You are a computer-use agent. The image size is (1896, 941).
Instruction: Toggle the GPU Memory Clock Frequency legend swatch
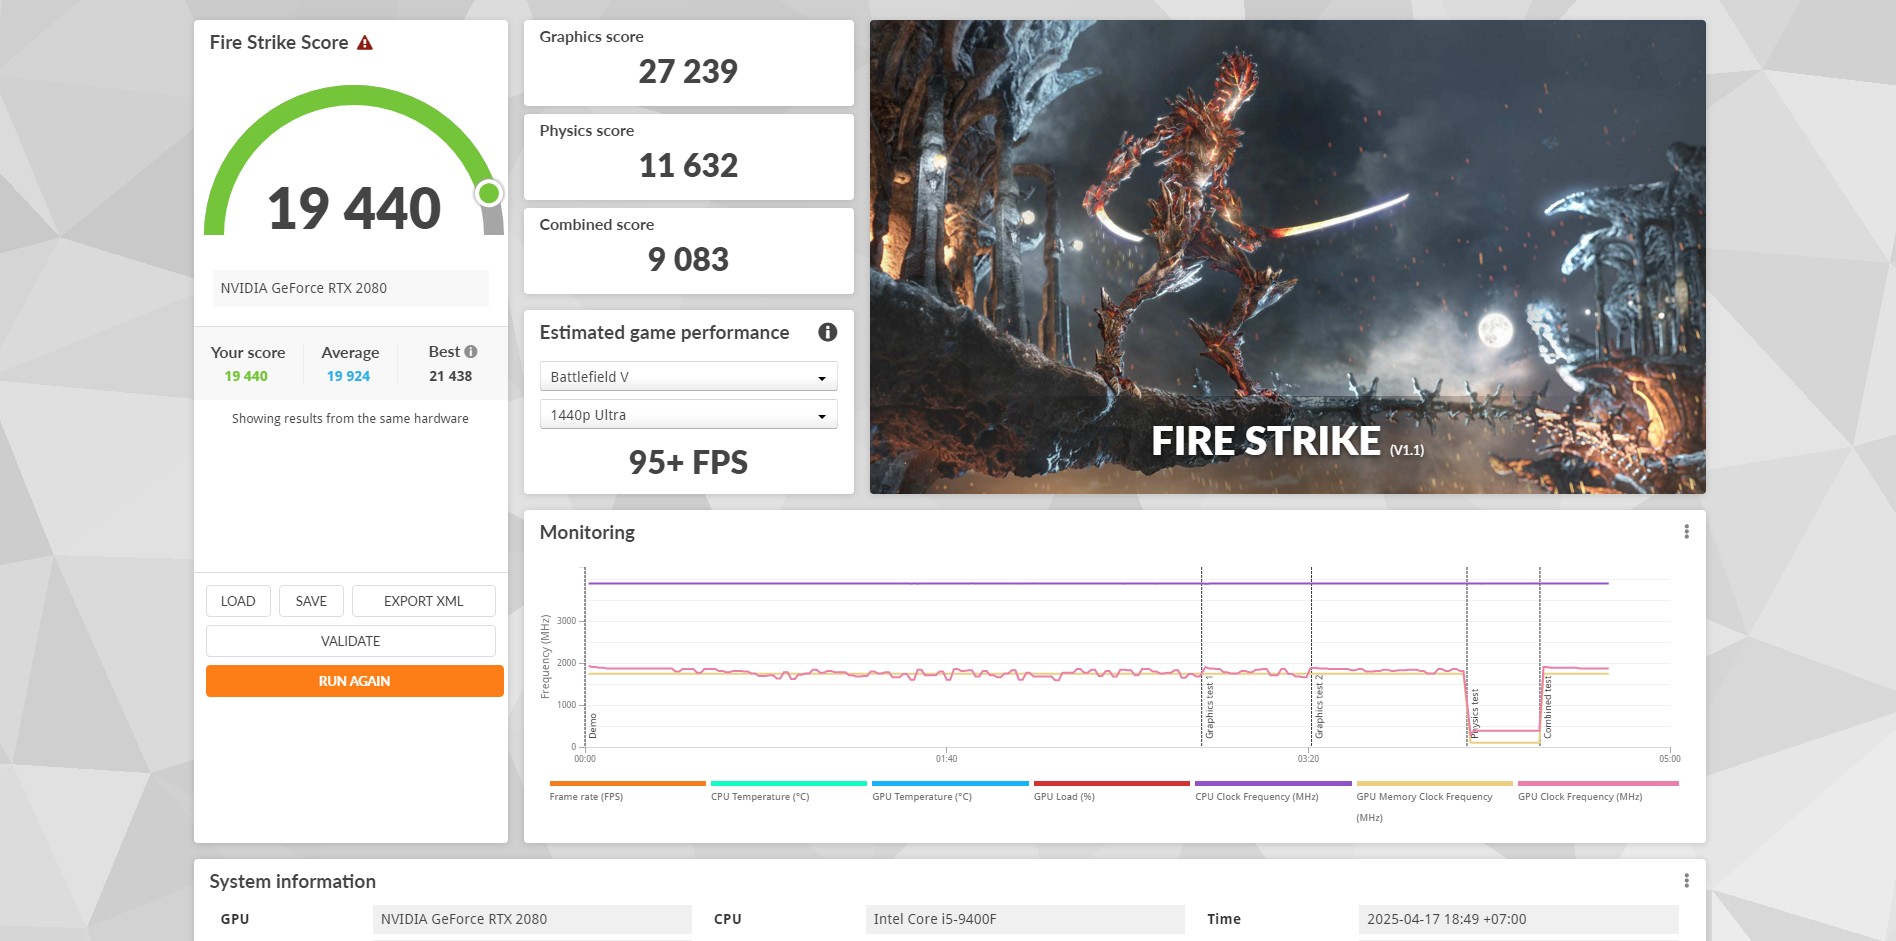click(x=1435, y=784)
